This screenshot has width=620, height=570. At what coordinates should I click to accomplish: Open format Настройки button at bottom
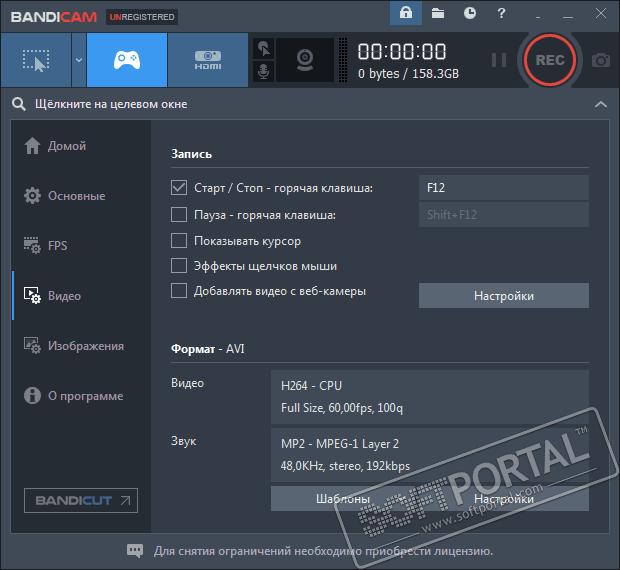(x=504, y=498)
